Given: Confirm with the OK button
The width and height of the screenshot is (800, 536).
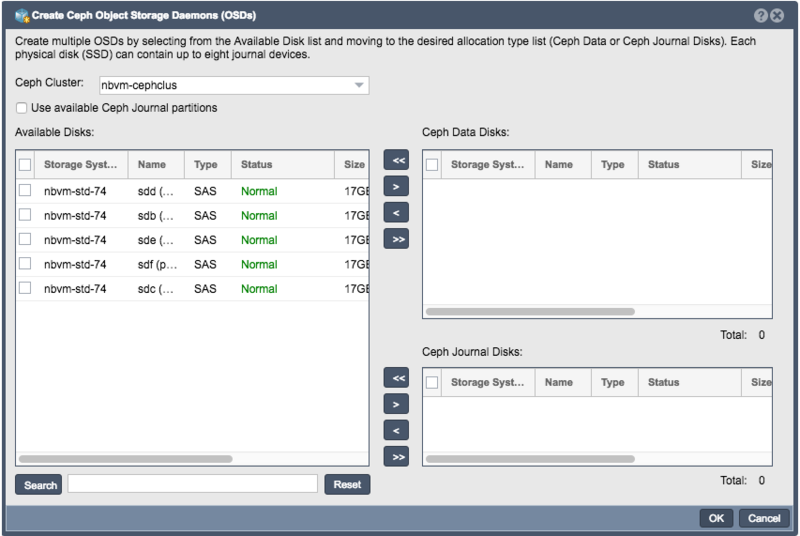Looking at the screenshot, I should tap(716, 518).
